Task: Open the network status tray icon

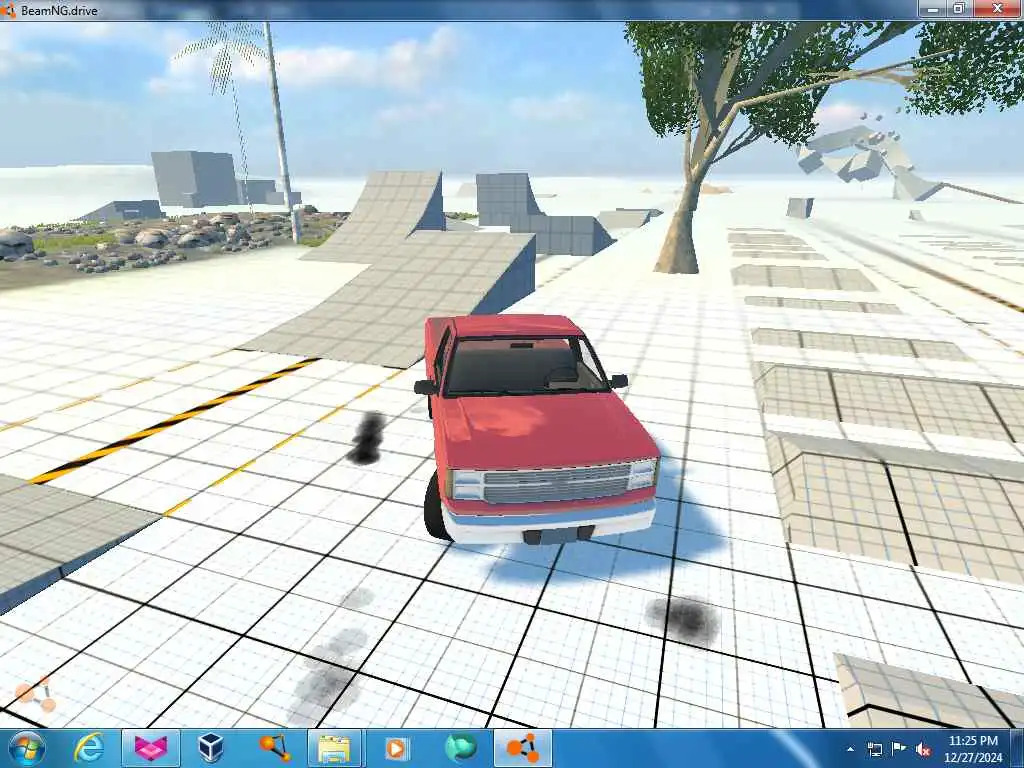Action: [874, 750]
